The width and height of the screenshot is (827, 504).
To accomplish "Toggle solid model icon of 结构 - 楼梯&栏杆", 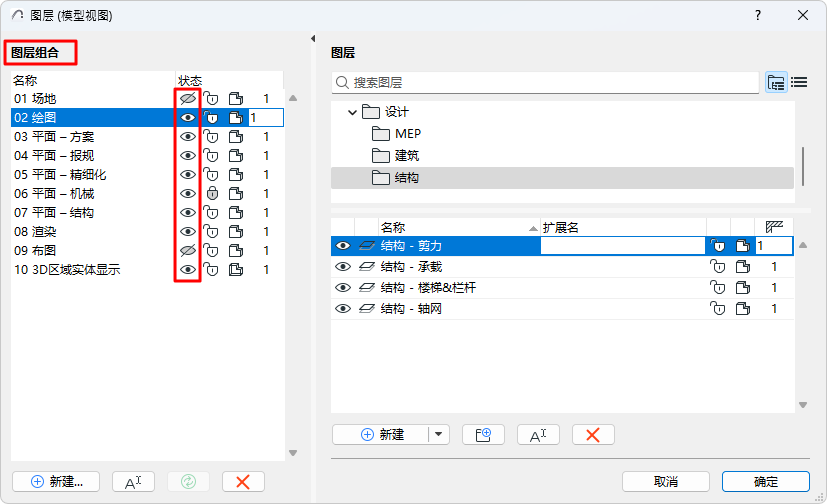I will click(743, 288).
